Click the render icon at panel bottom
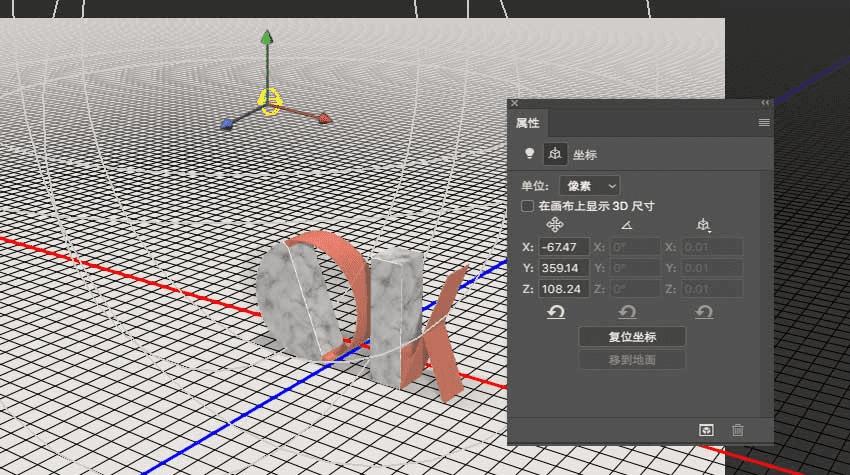The height and width of the screenshot is (475, 850). pos(706,431)
